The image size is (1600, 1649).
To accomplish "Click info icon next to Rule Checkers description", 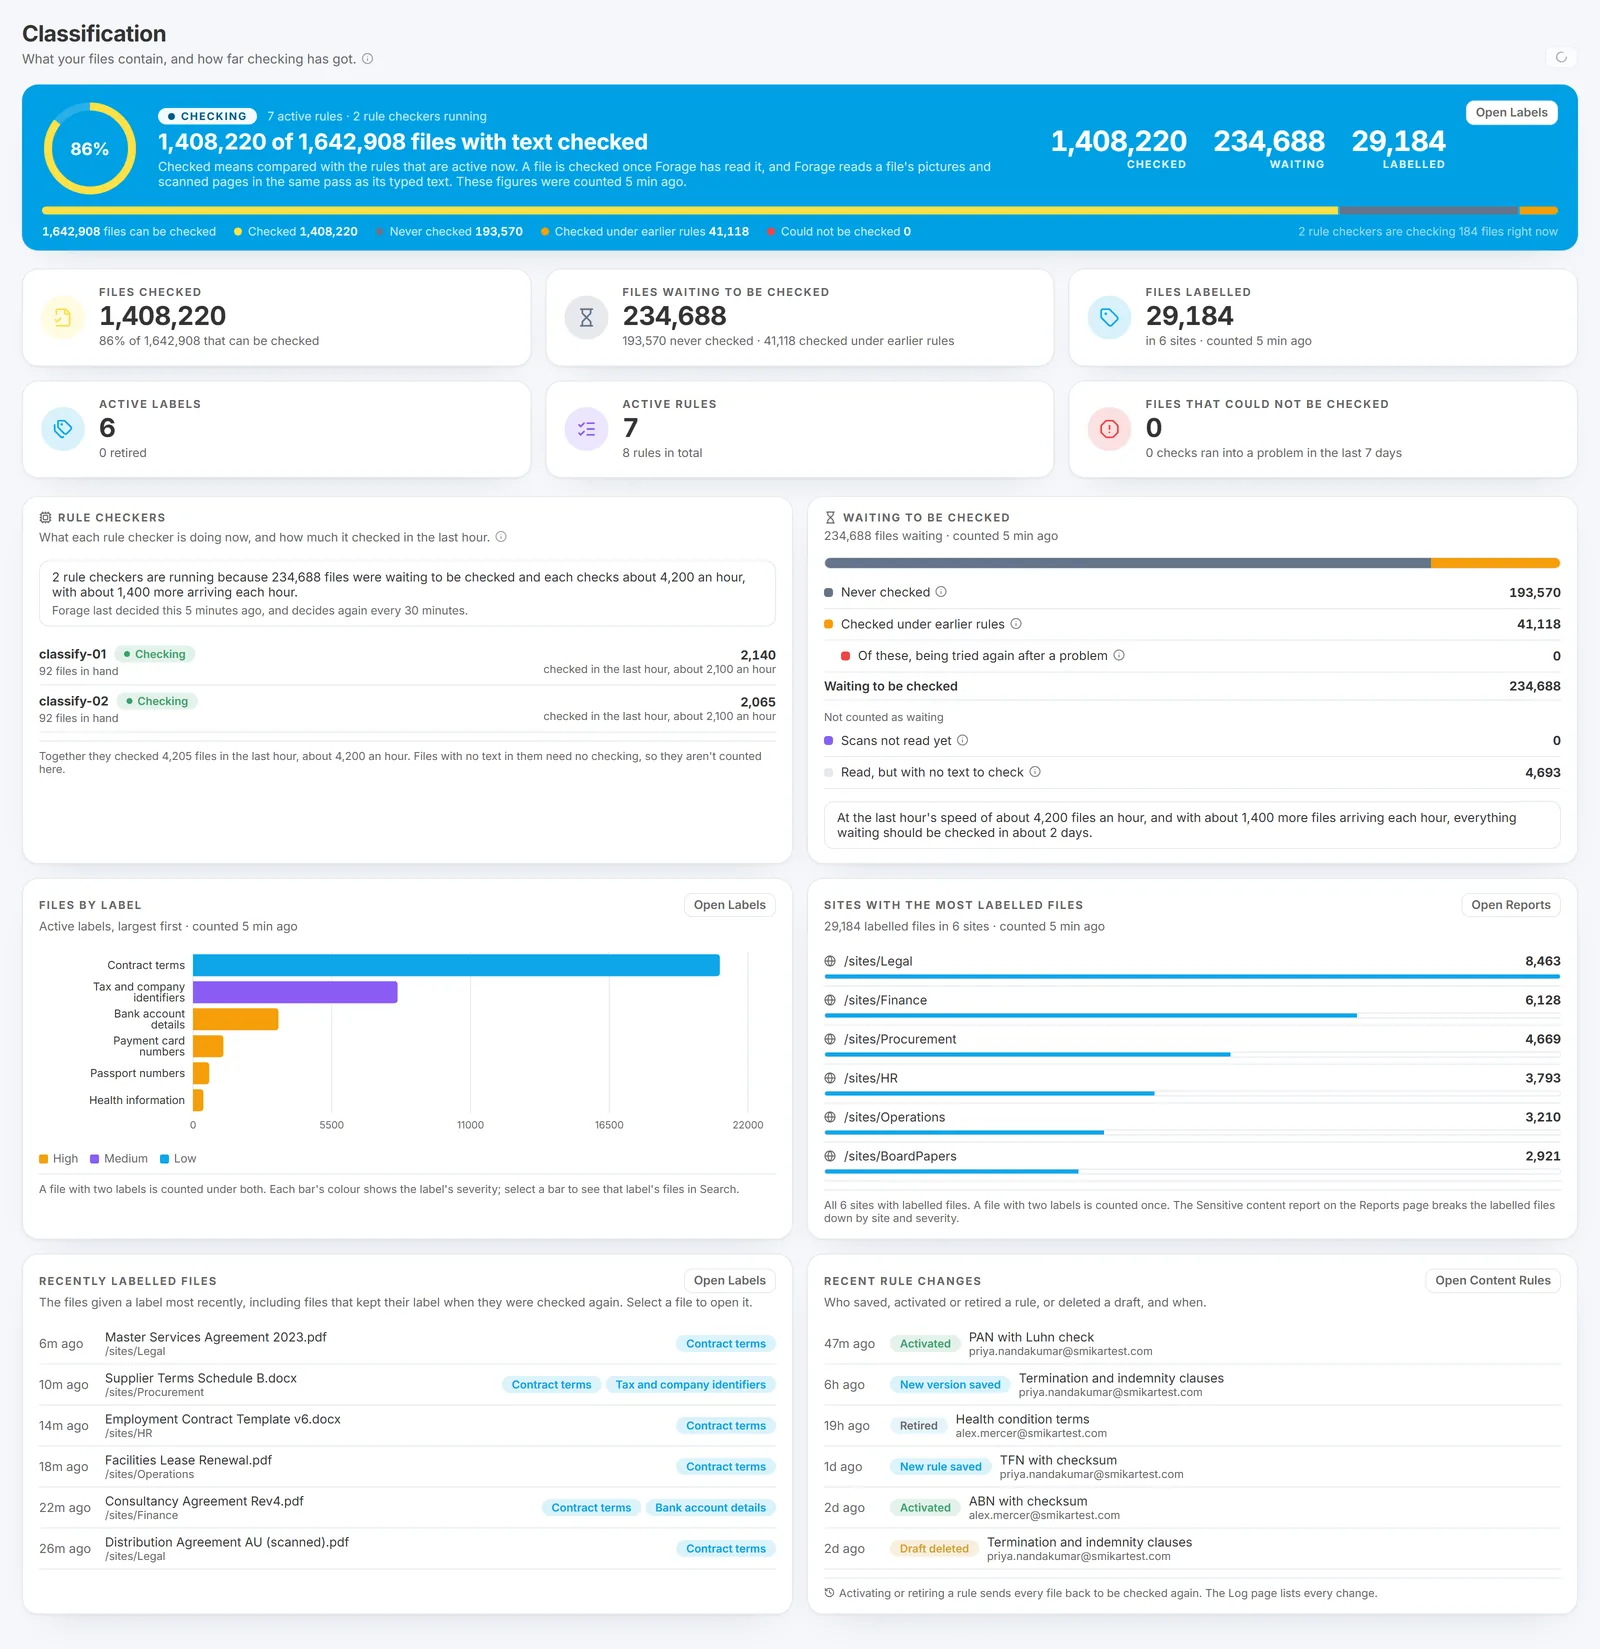I will [502, 537].
